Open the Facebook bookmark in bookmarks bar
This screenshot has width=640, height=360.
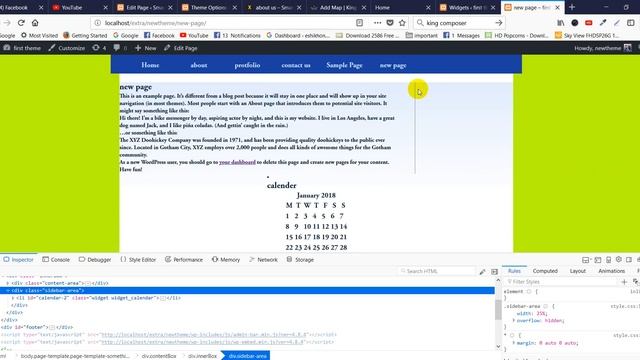pyautogui.click(x=159, y=36)
